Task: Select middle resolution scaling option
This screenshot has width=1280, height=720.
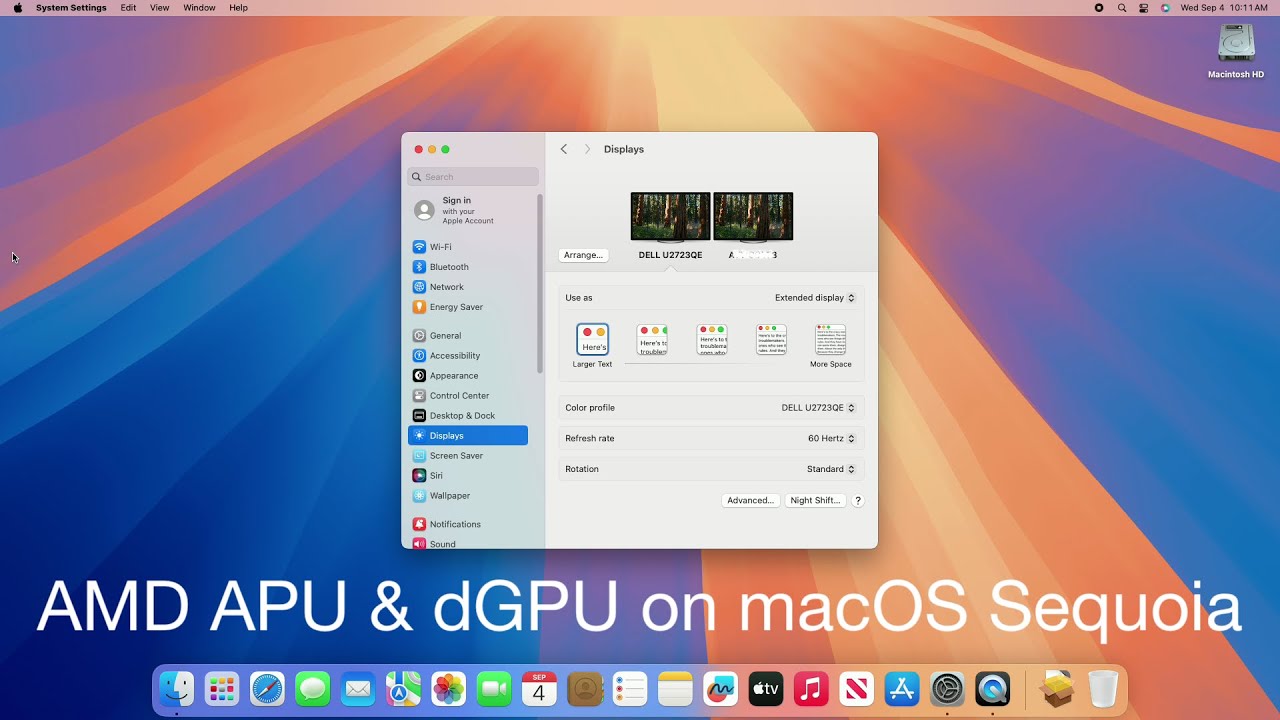Action: coord(712,340)
